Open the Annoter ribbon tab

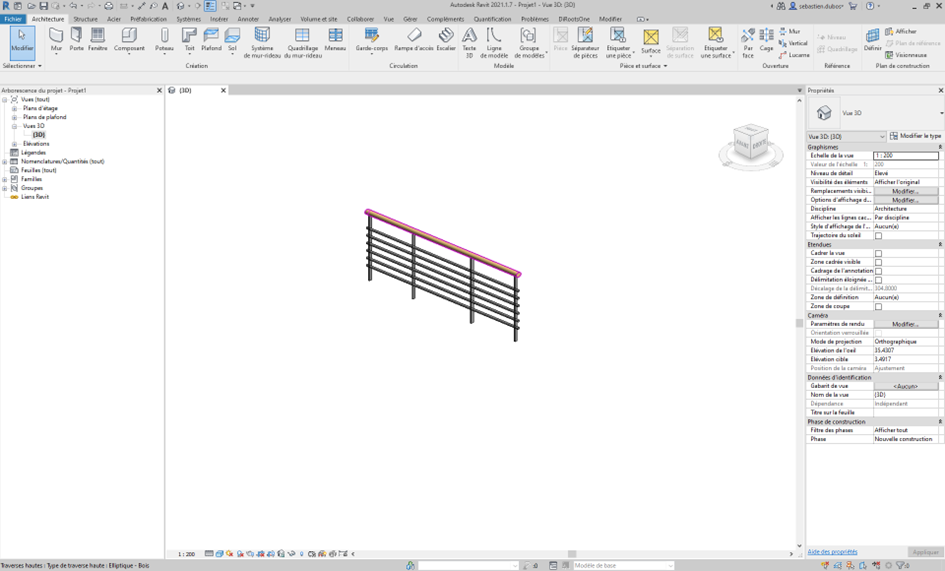point(248,19)
